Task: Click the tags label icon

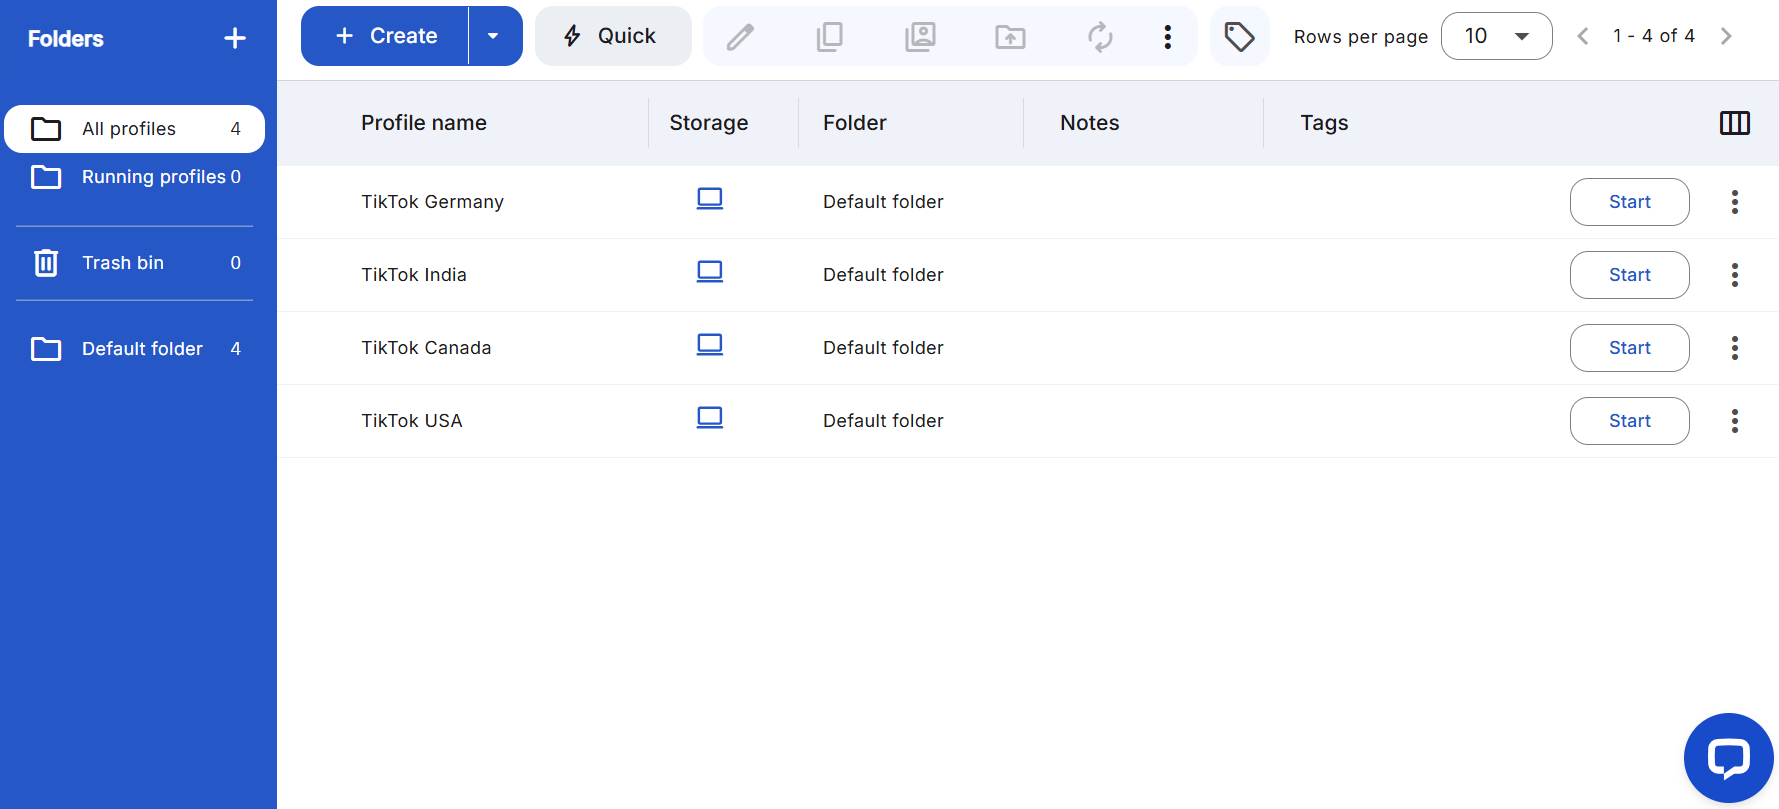Action: [x=1240, y=36]
